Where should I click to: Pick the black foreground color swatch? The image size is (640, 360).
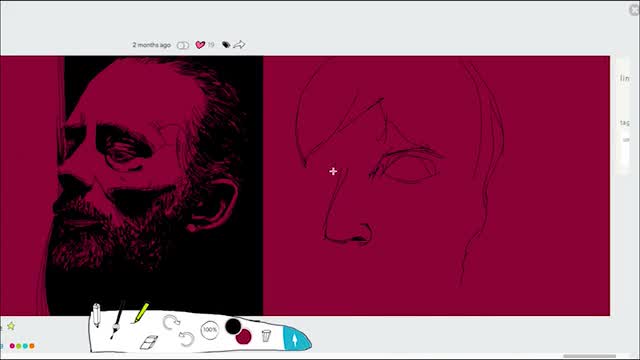click(x=233, y=326)
